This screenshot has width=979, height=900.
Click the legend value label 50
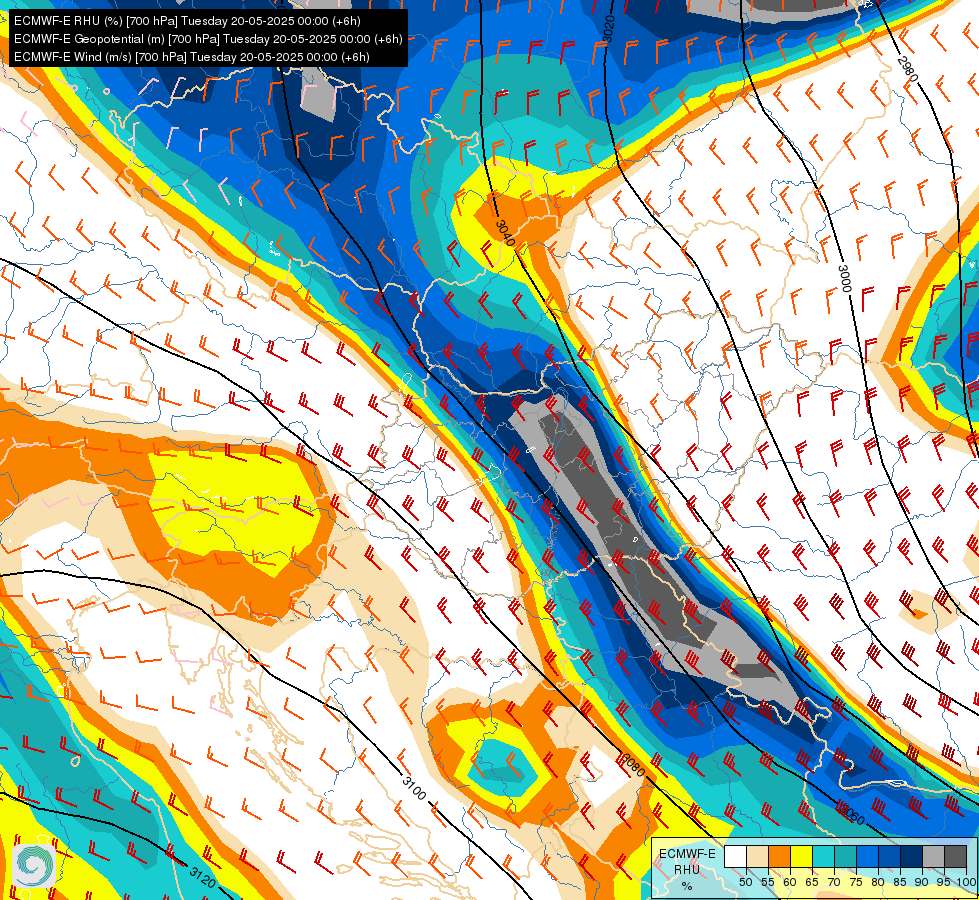click(x=745, y=882)
